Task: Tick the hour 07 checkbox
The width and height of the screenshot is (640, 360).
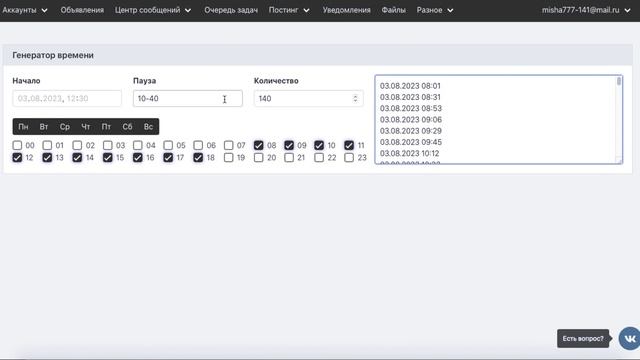Action: (x=229, y=145)
